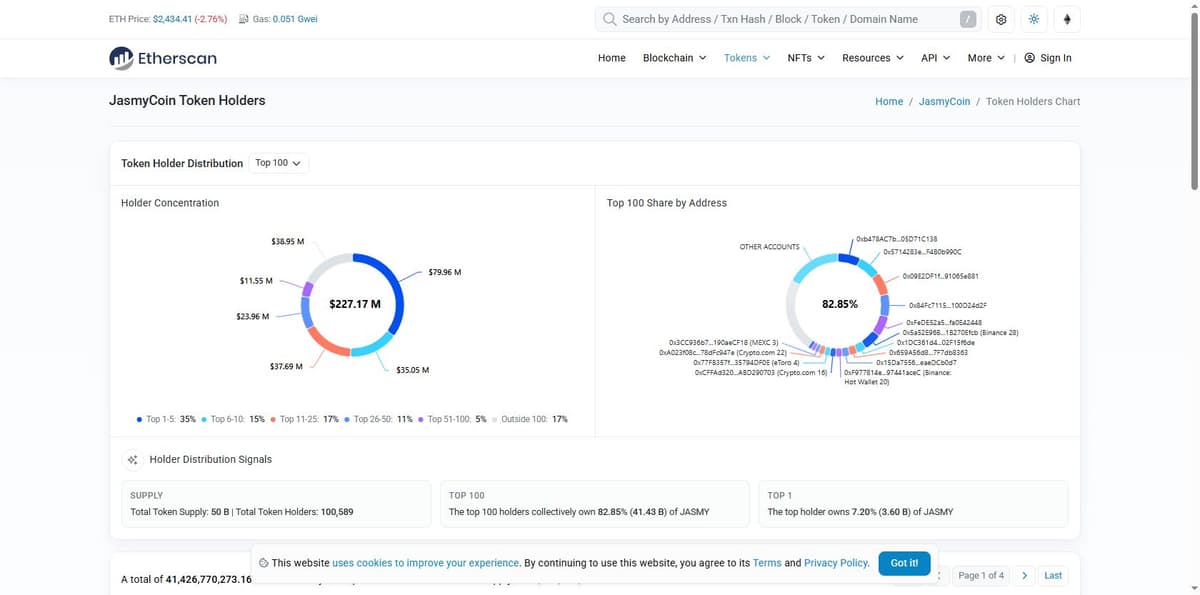Open the cookies usage link
1200x595 pixels.
click(426, 563)
